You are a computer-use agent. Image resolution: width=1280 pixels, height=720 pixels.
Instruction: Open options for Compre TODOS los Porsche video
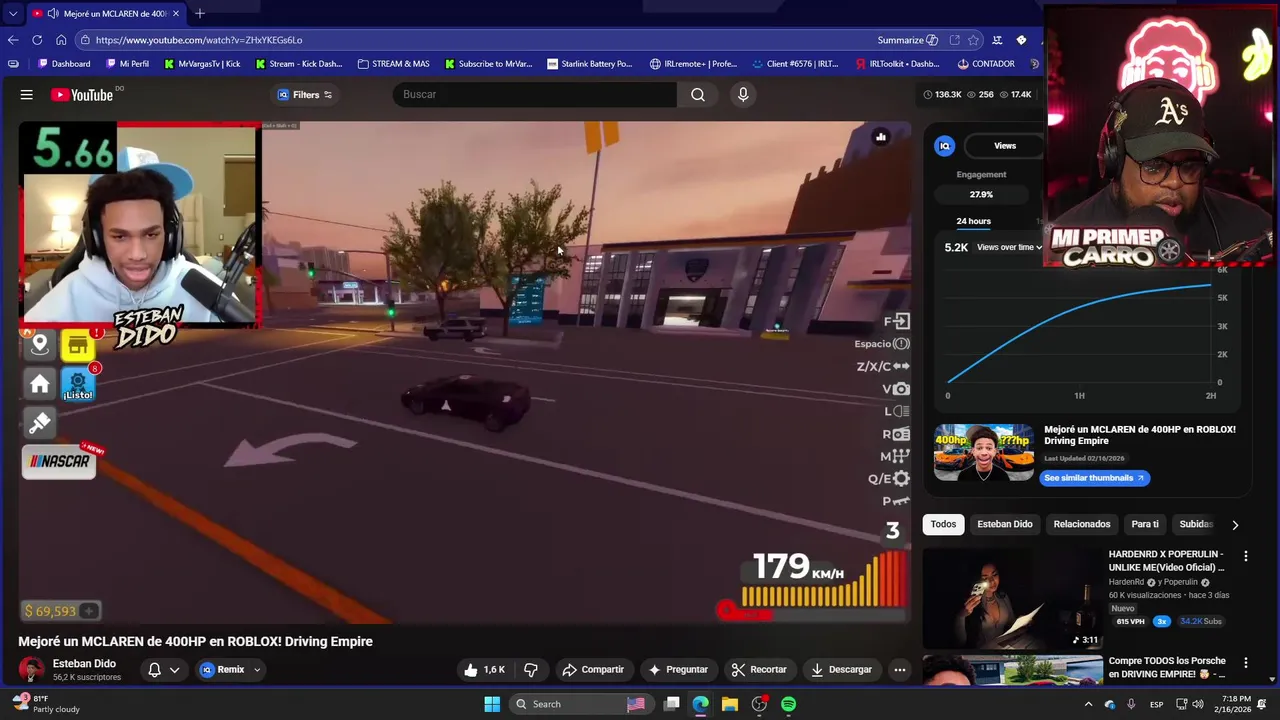[x=1246, y=663]
